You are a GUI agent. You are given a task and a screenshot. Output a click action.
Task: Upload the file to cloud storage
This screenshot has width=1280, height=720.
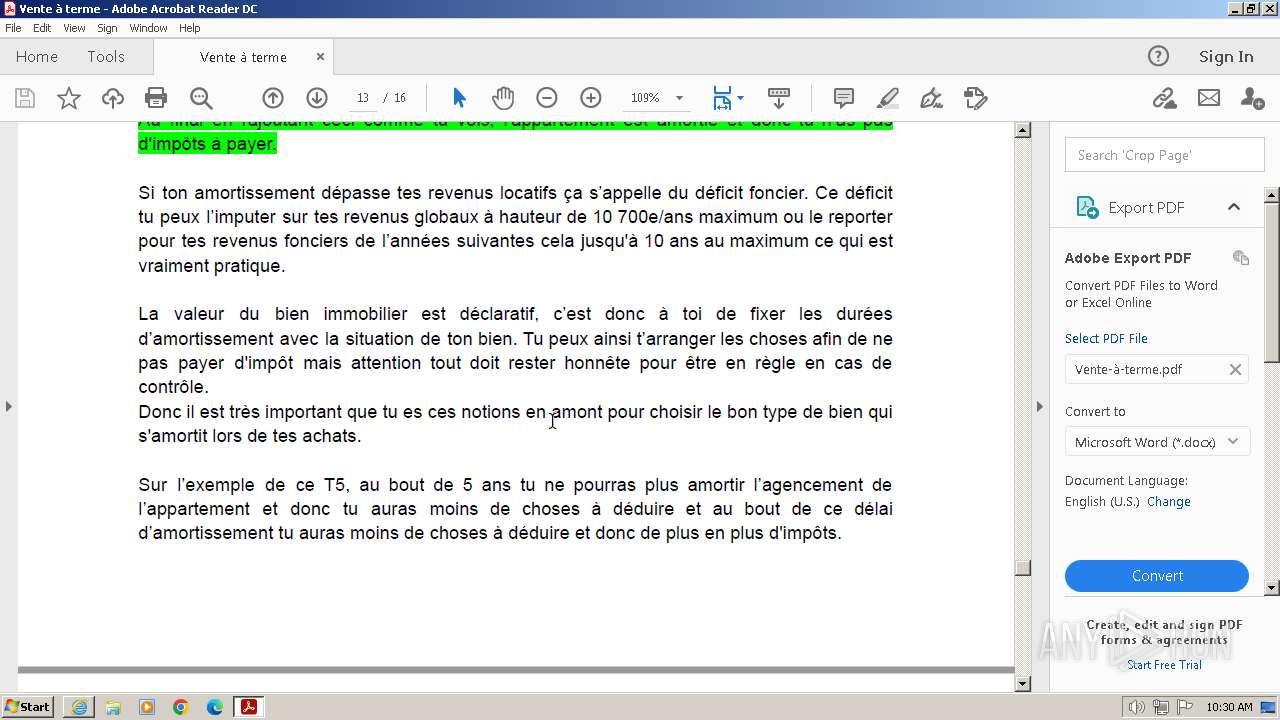(113, 98)
